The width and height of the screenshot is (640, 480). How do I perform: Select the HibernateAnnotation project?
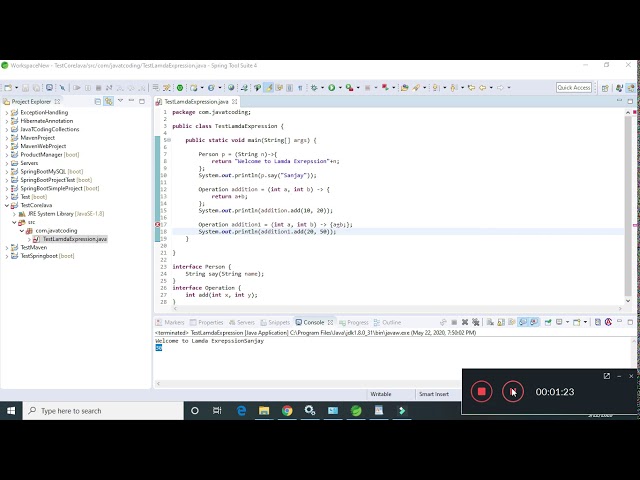pos(47,121)
